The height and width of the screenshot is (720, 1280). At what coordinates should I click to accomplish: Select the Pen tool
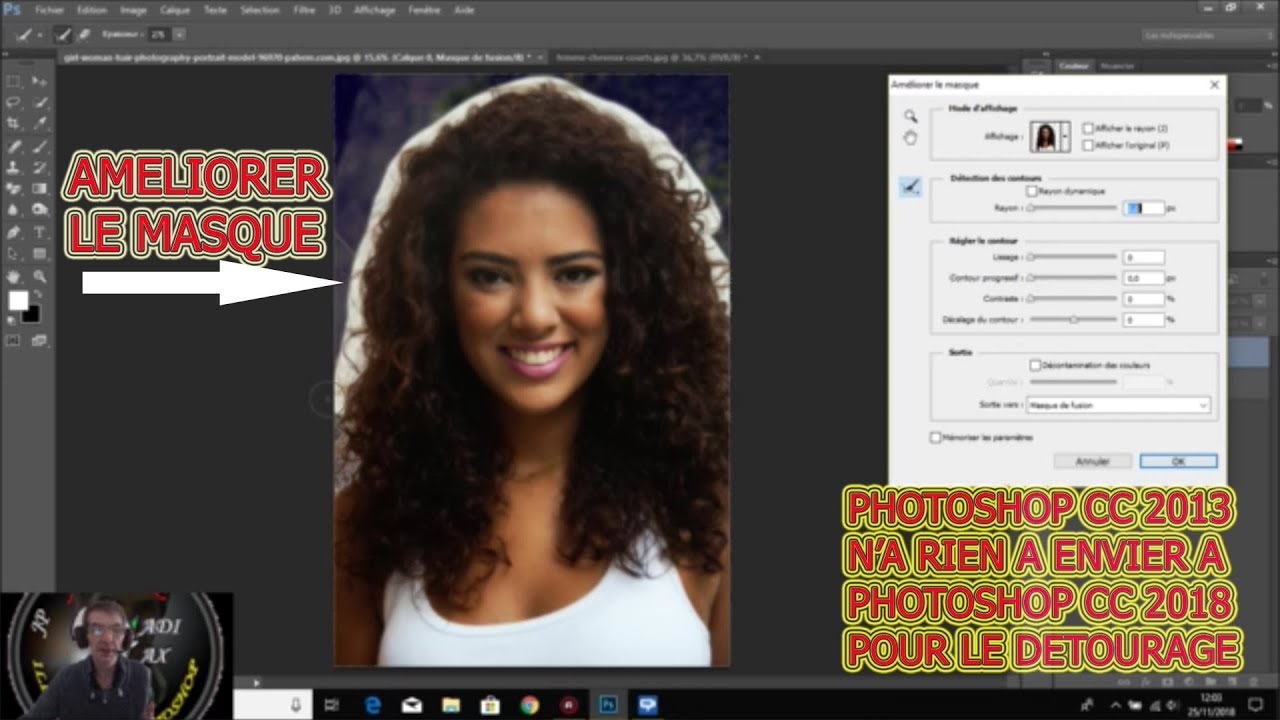click(x=14, y=232)
